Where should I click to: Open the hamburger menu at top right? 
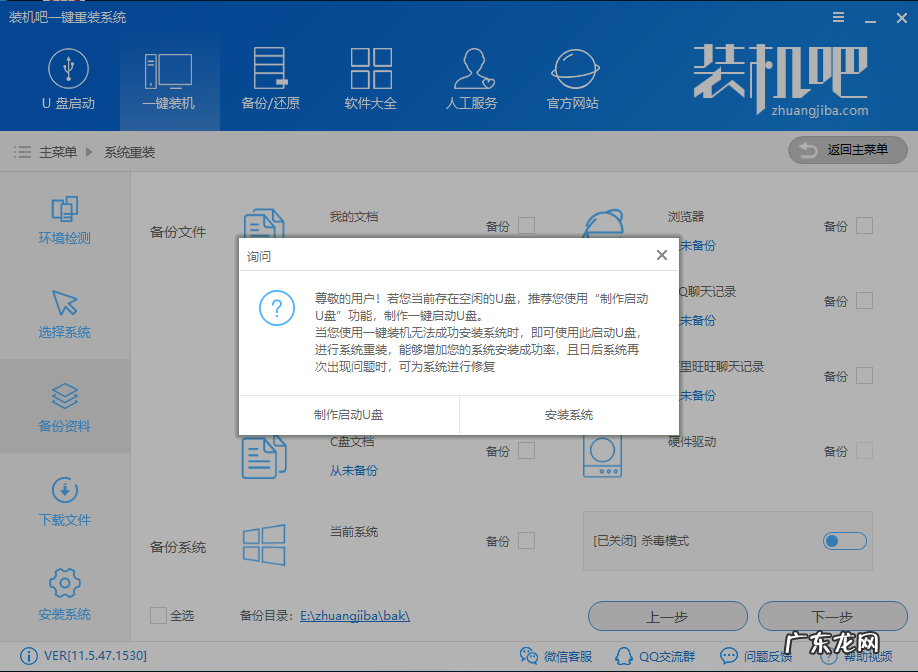tap(838, 16)
